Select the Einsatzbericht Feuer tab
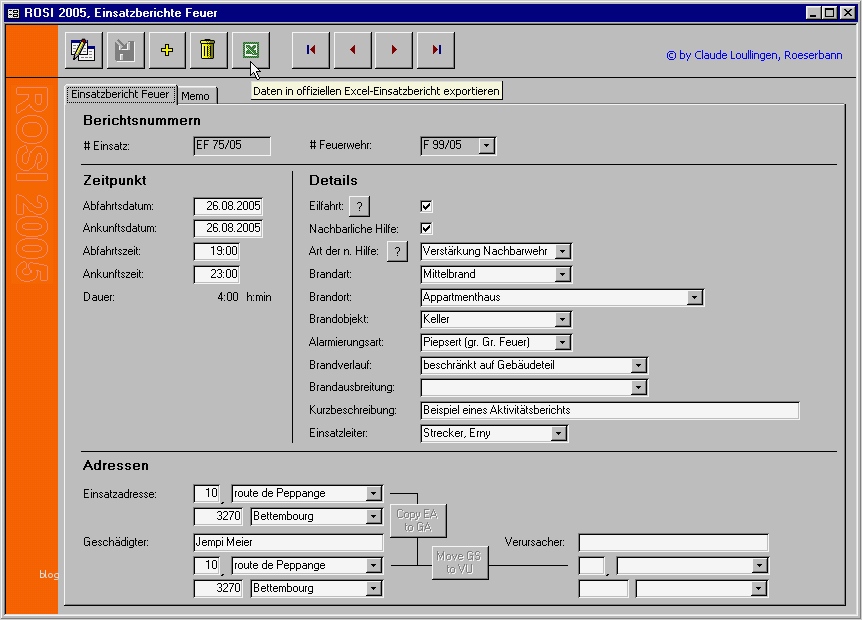Screen dimensions: 862x620 click(120, 94)
